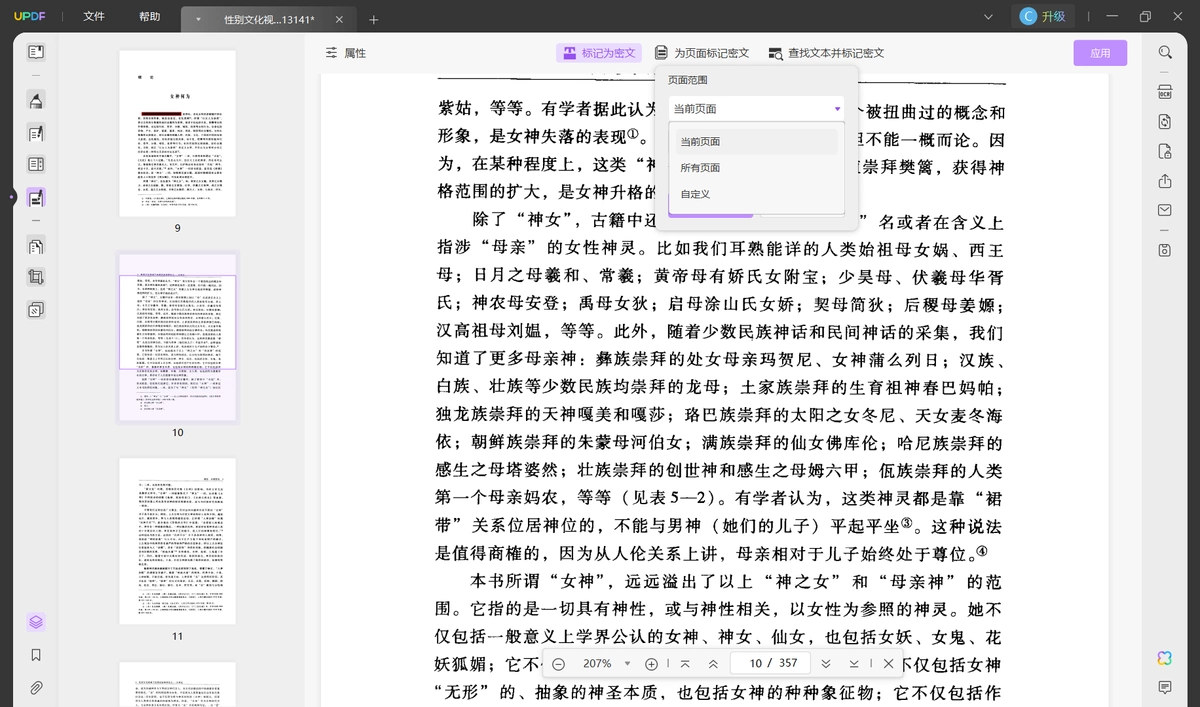This screenshot has height=707, width=1200.
Task: Open the tab list chevron in title bar
Action: pos(989,17)
